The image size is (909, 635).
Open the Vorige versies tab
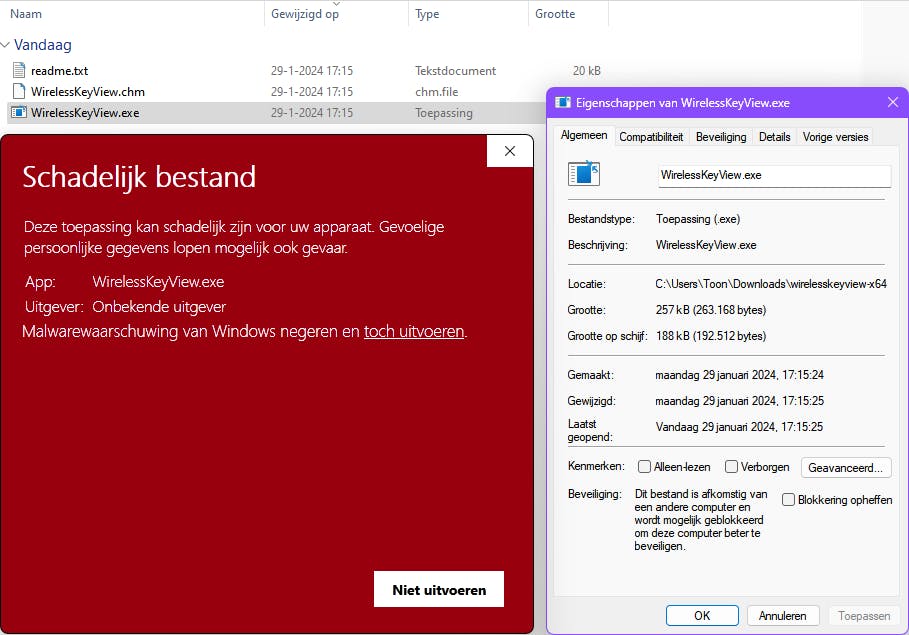coord(835,137)
